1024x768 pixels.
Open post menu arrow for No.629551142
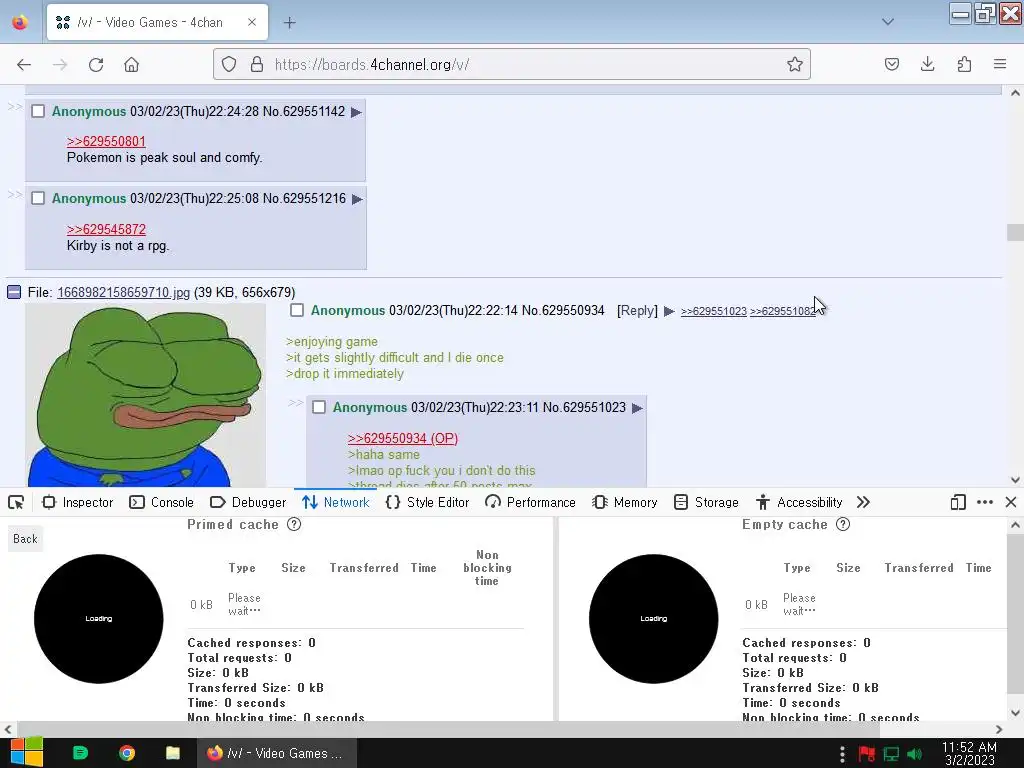click(356, 112)
